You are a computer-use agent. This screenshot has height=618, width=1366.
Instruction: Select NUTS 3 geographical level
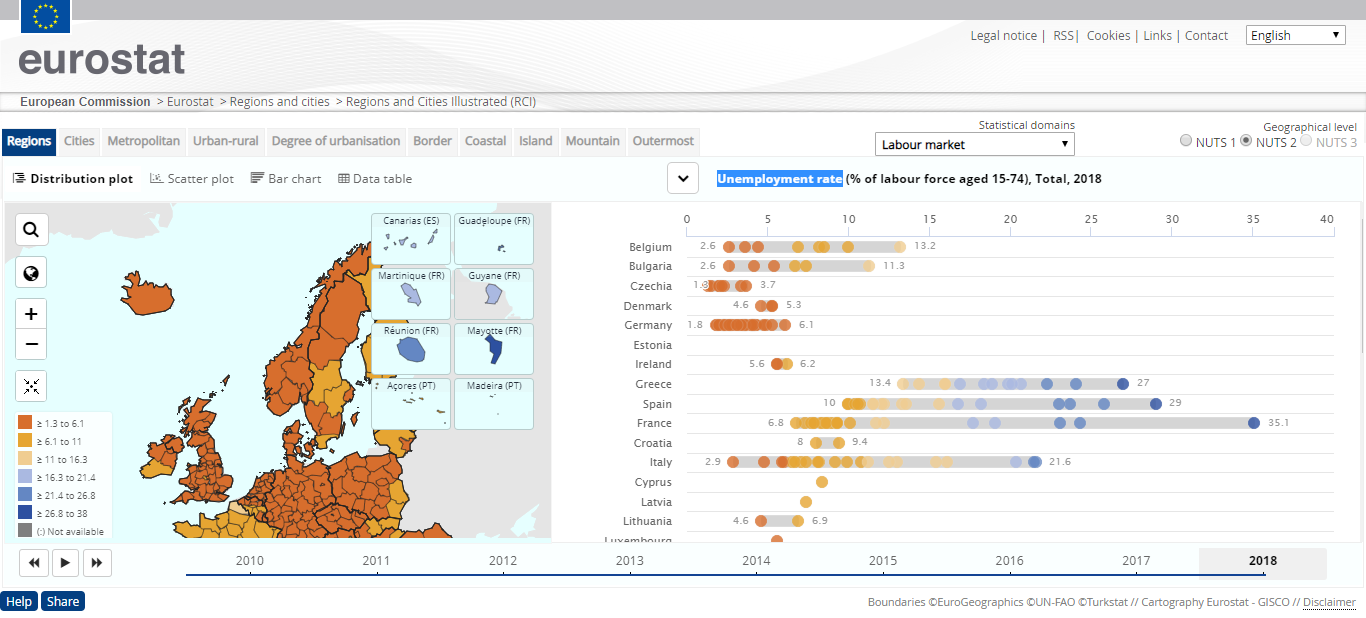pyautogui.click(x=1306, y=142)
